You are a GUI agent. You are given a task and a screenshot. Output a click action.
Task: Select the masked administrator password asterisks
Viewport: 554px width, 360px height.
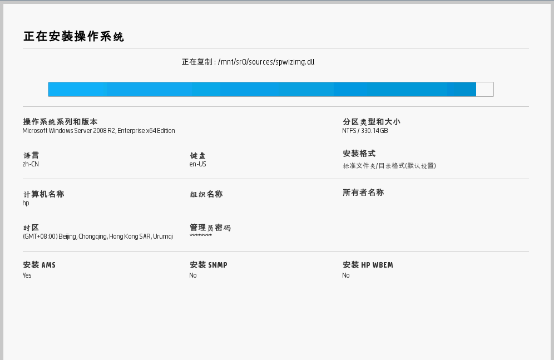pyautogui.click(x=201, y=236)
